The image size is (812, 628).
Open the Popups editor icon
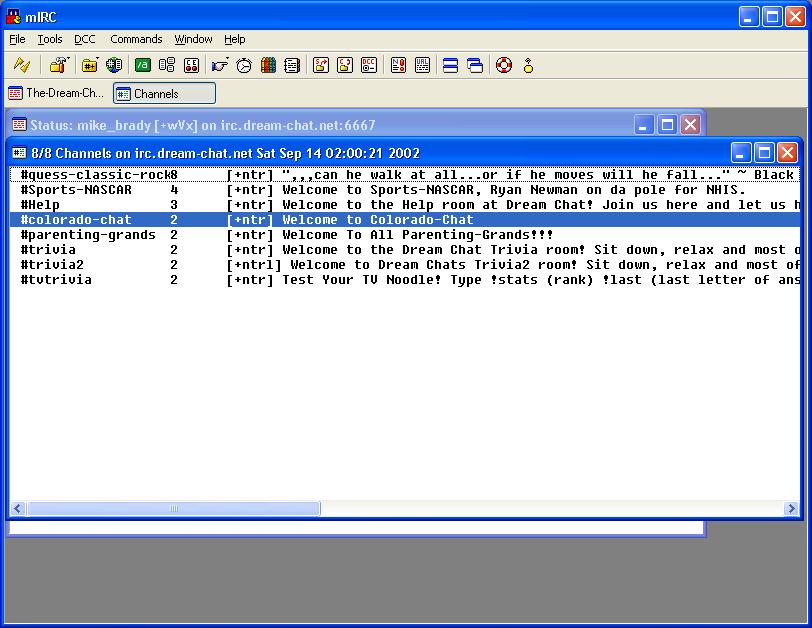click(167, 65)
